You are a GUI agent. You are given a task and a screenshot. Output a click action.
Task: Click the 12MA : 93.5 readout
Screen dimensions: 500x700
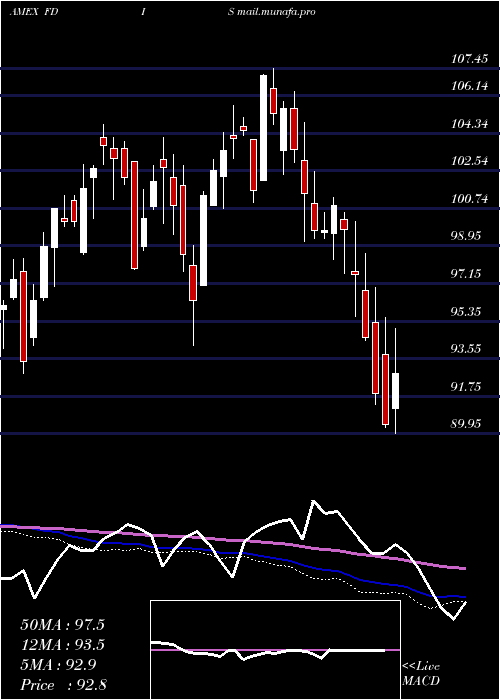click(62, 645)
